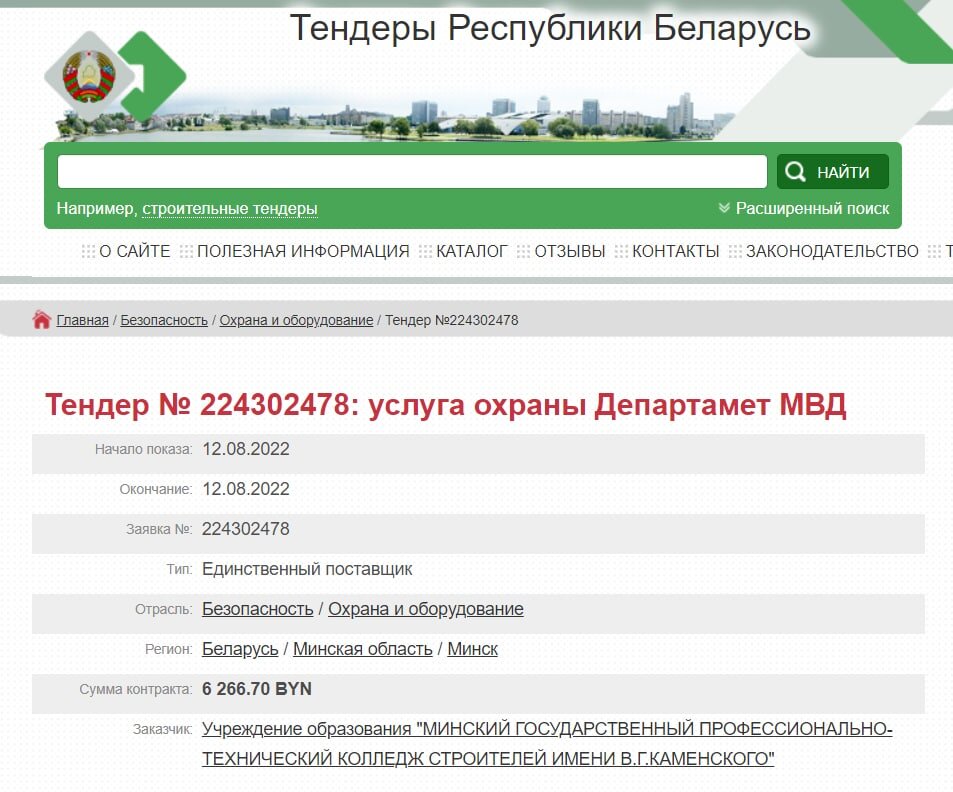Viewport: 953px width, 792px height.
Task: Click the Регион label
Action: (168, 649)
